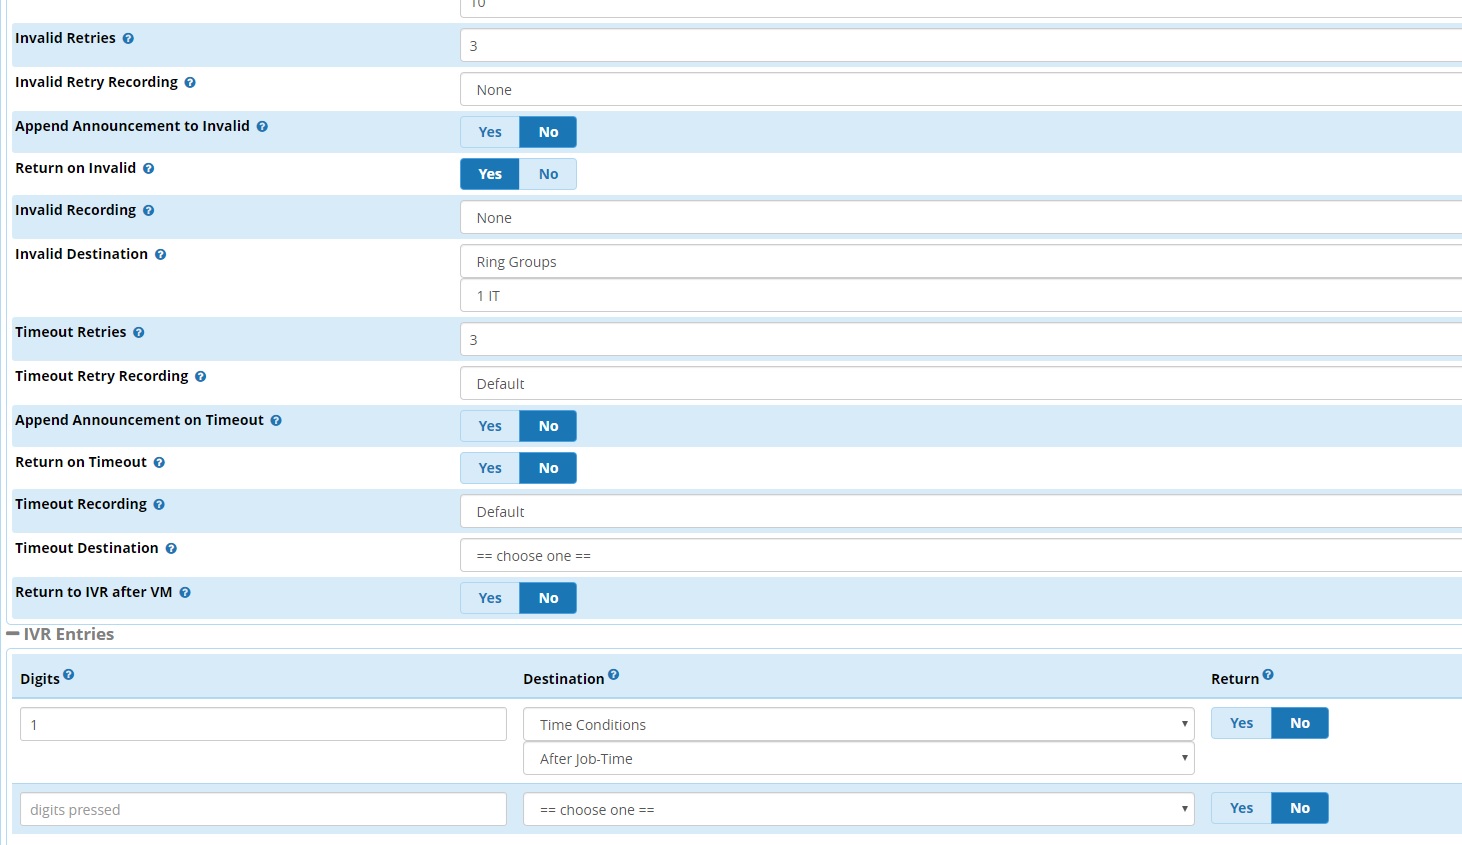
Task: Show help for Invalid Destination
Action: coord(160,255)
